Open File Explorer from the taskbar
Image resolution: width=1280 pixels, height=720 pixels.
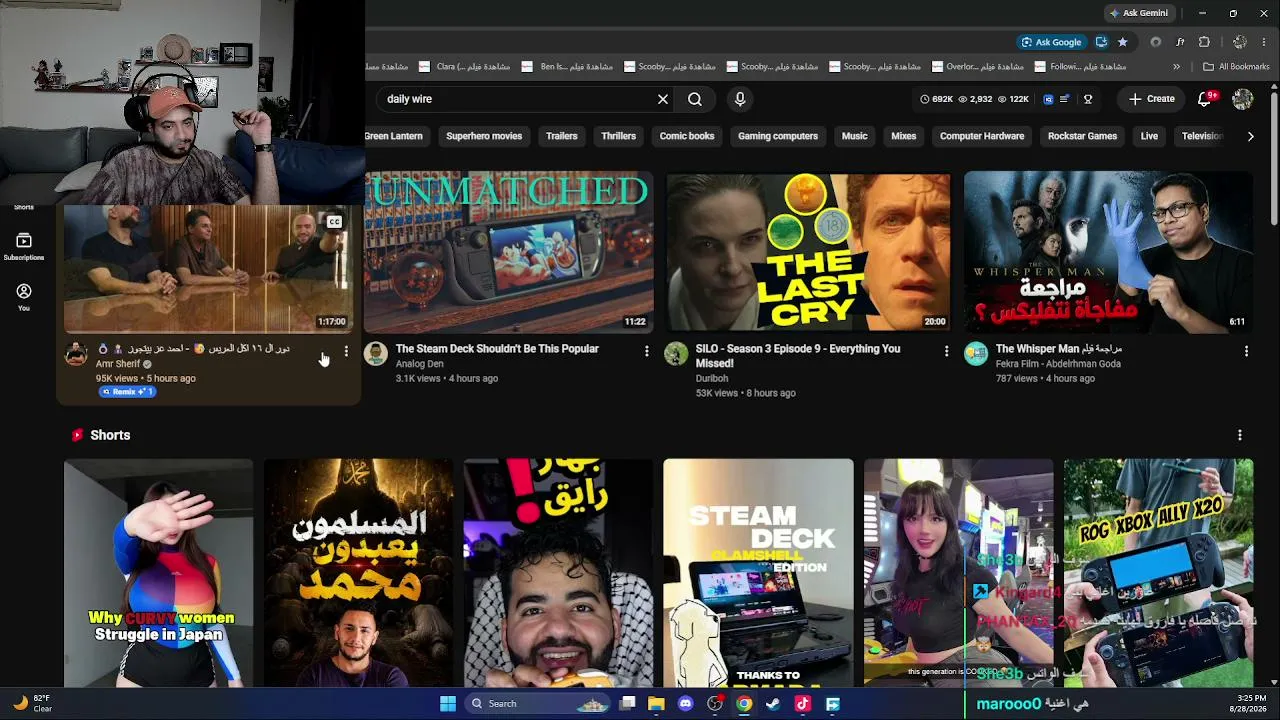point(656,704)
